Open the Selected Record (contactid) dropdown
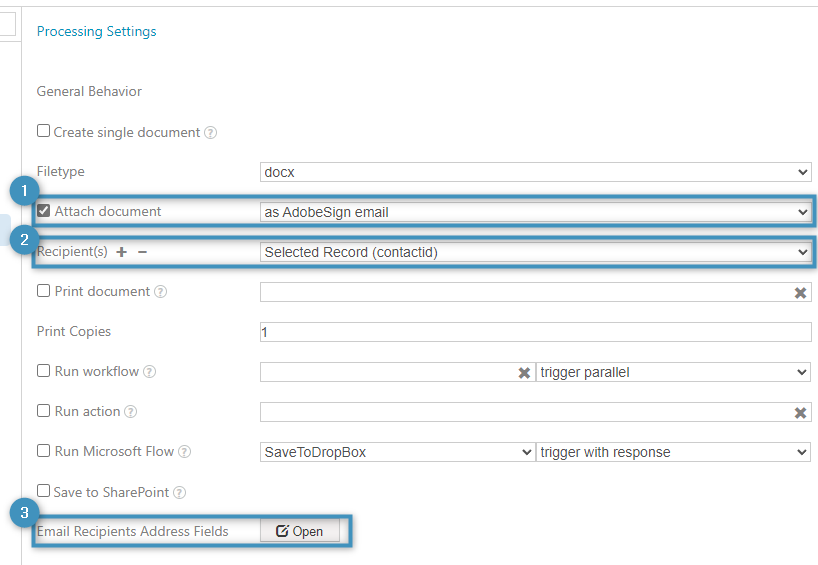Image resolution: width=818 pixels, height=565 pixels. [x=535, y=253]
